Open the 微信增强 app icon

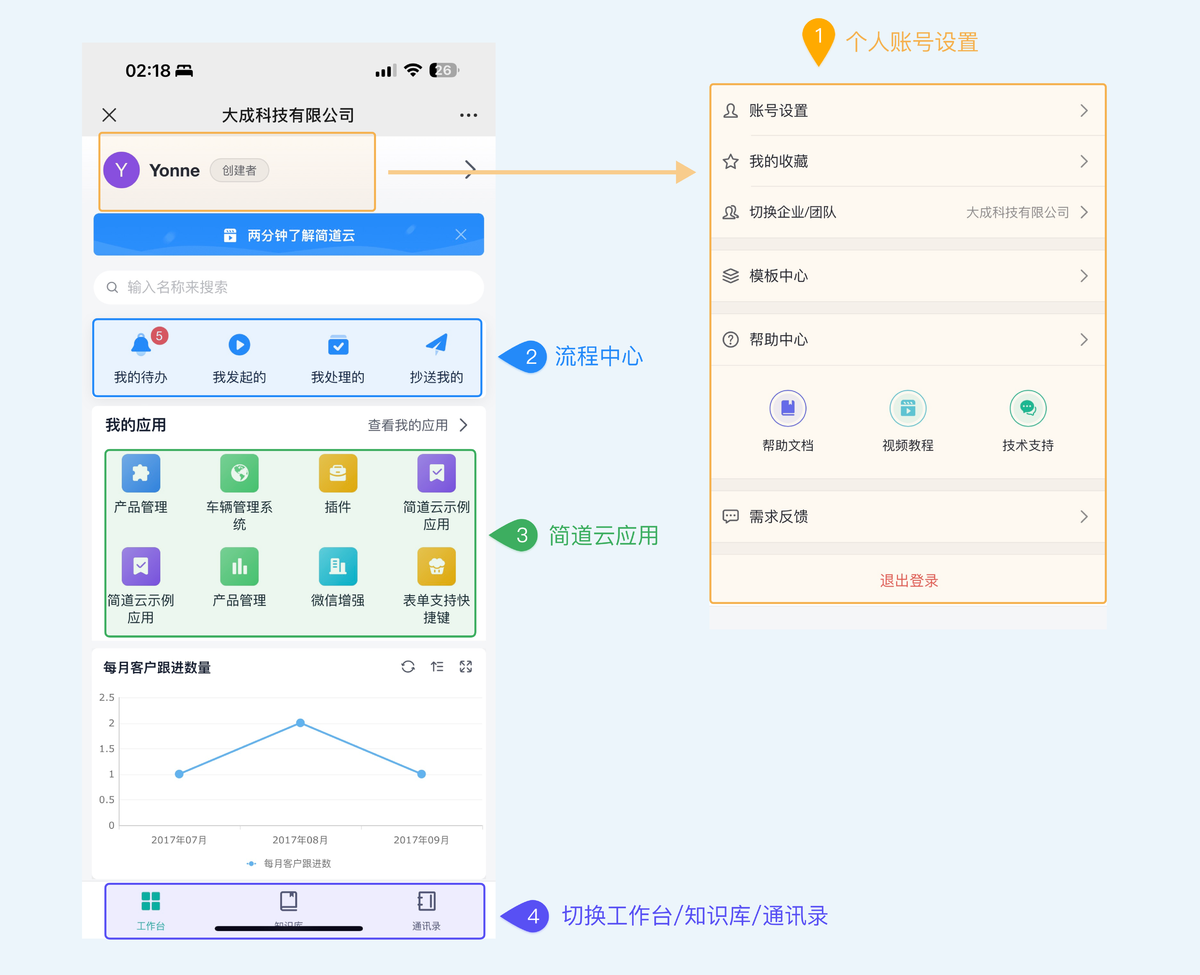click(x=337, y=566)
